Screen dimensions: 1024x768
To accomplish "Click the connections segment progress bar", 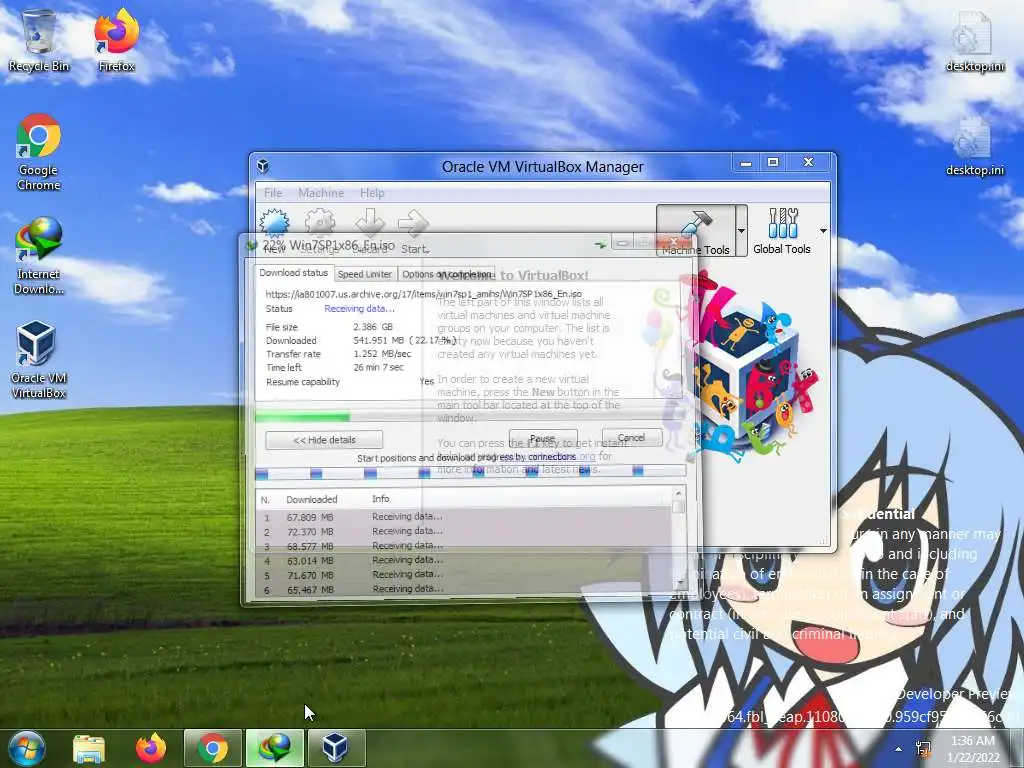I will (x=470, y=472).
